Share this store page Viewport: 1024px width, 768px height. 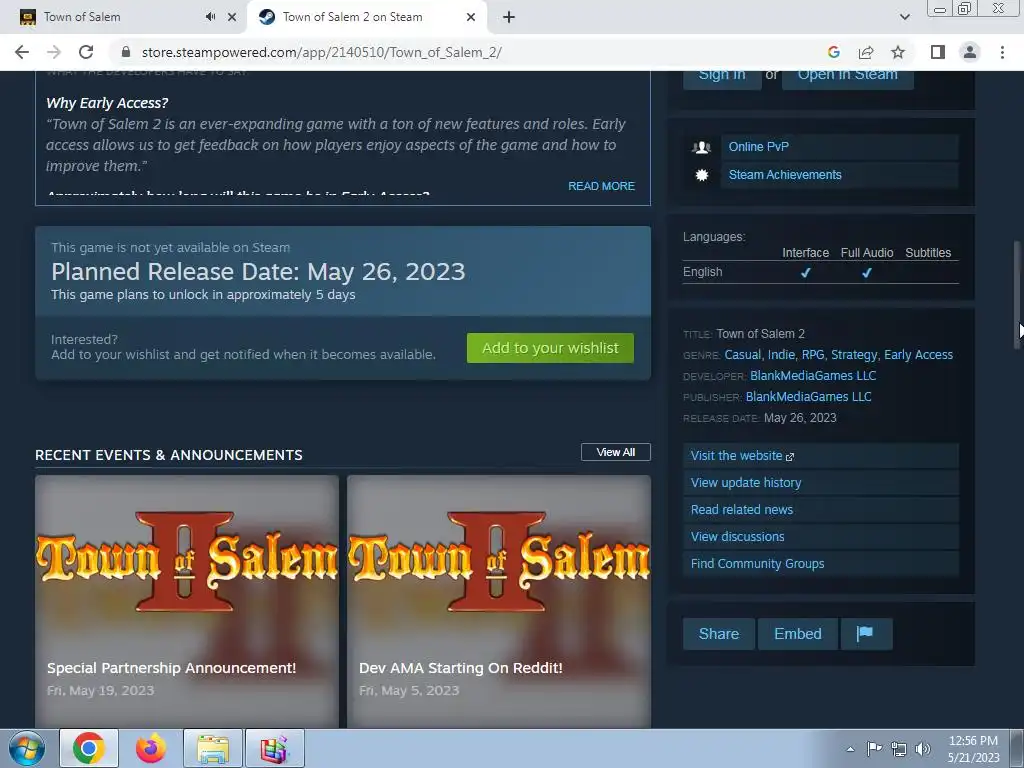click(x=718, y=634)
